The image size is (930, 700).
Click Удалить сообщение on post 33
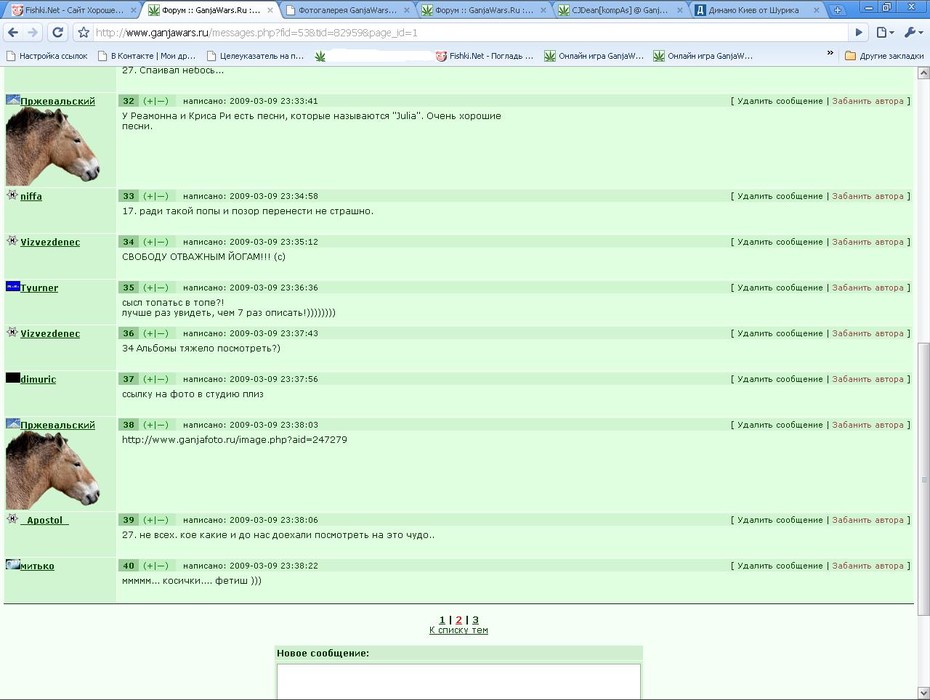tap(780, 196)
